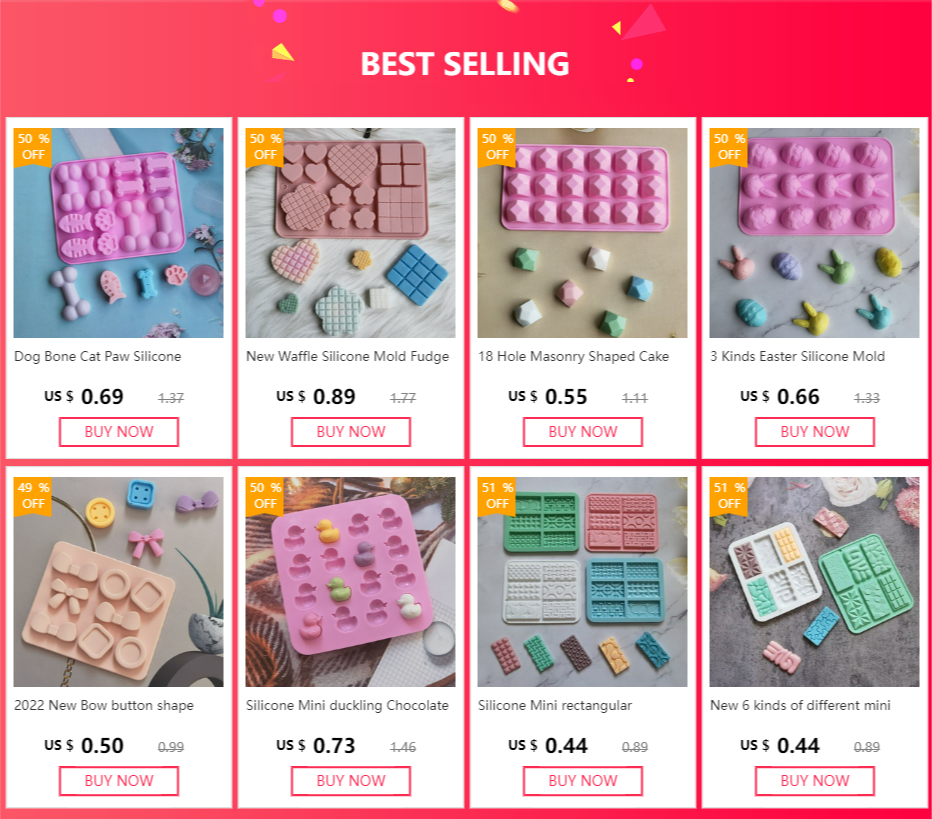Open the Dog Bone Cat Paw Silicone title link
Viewport: 932px width, 819px height.
tap(97, 357)
